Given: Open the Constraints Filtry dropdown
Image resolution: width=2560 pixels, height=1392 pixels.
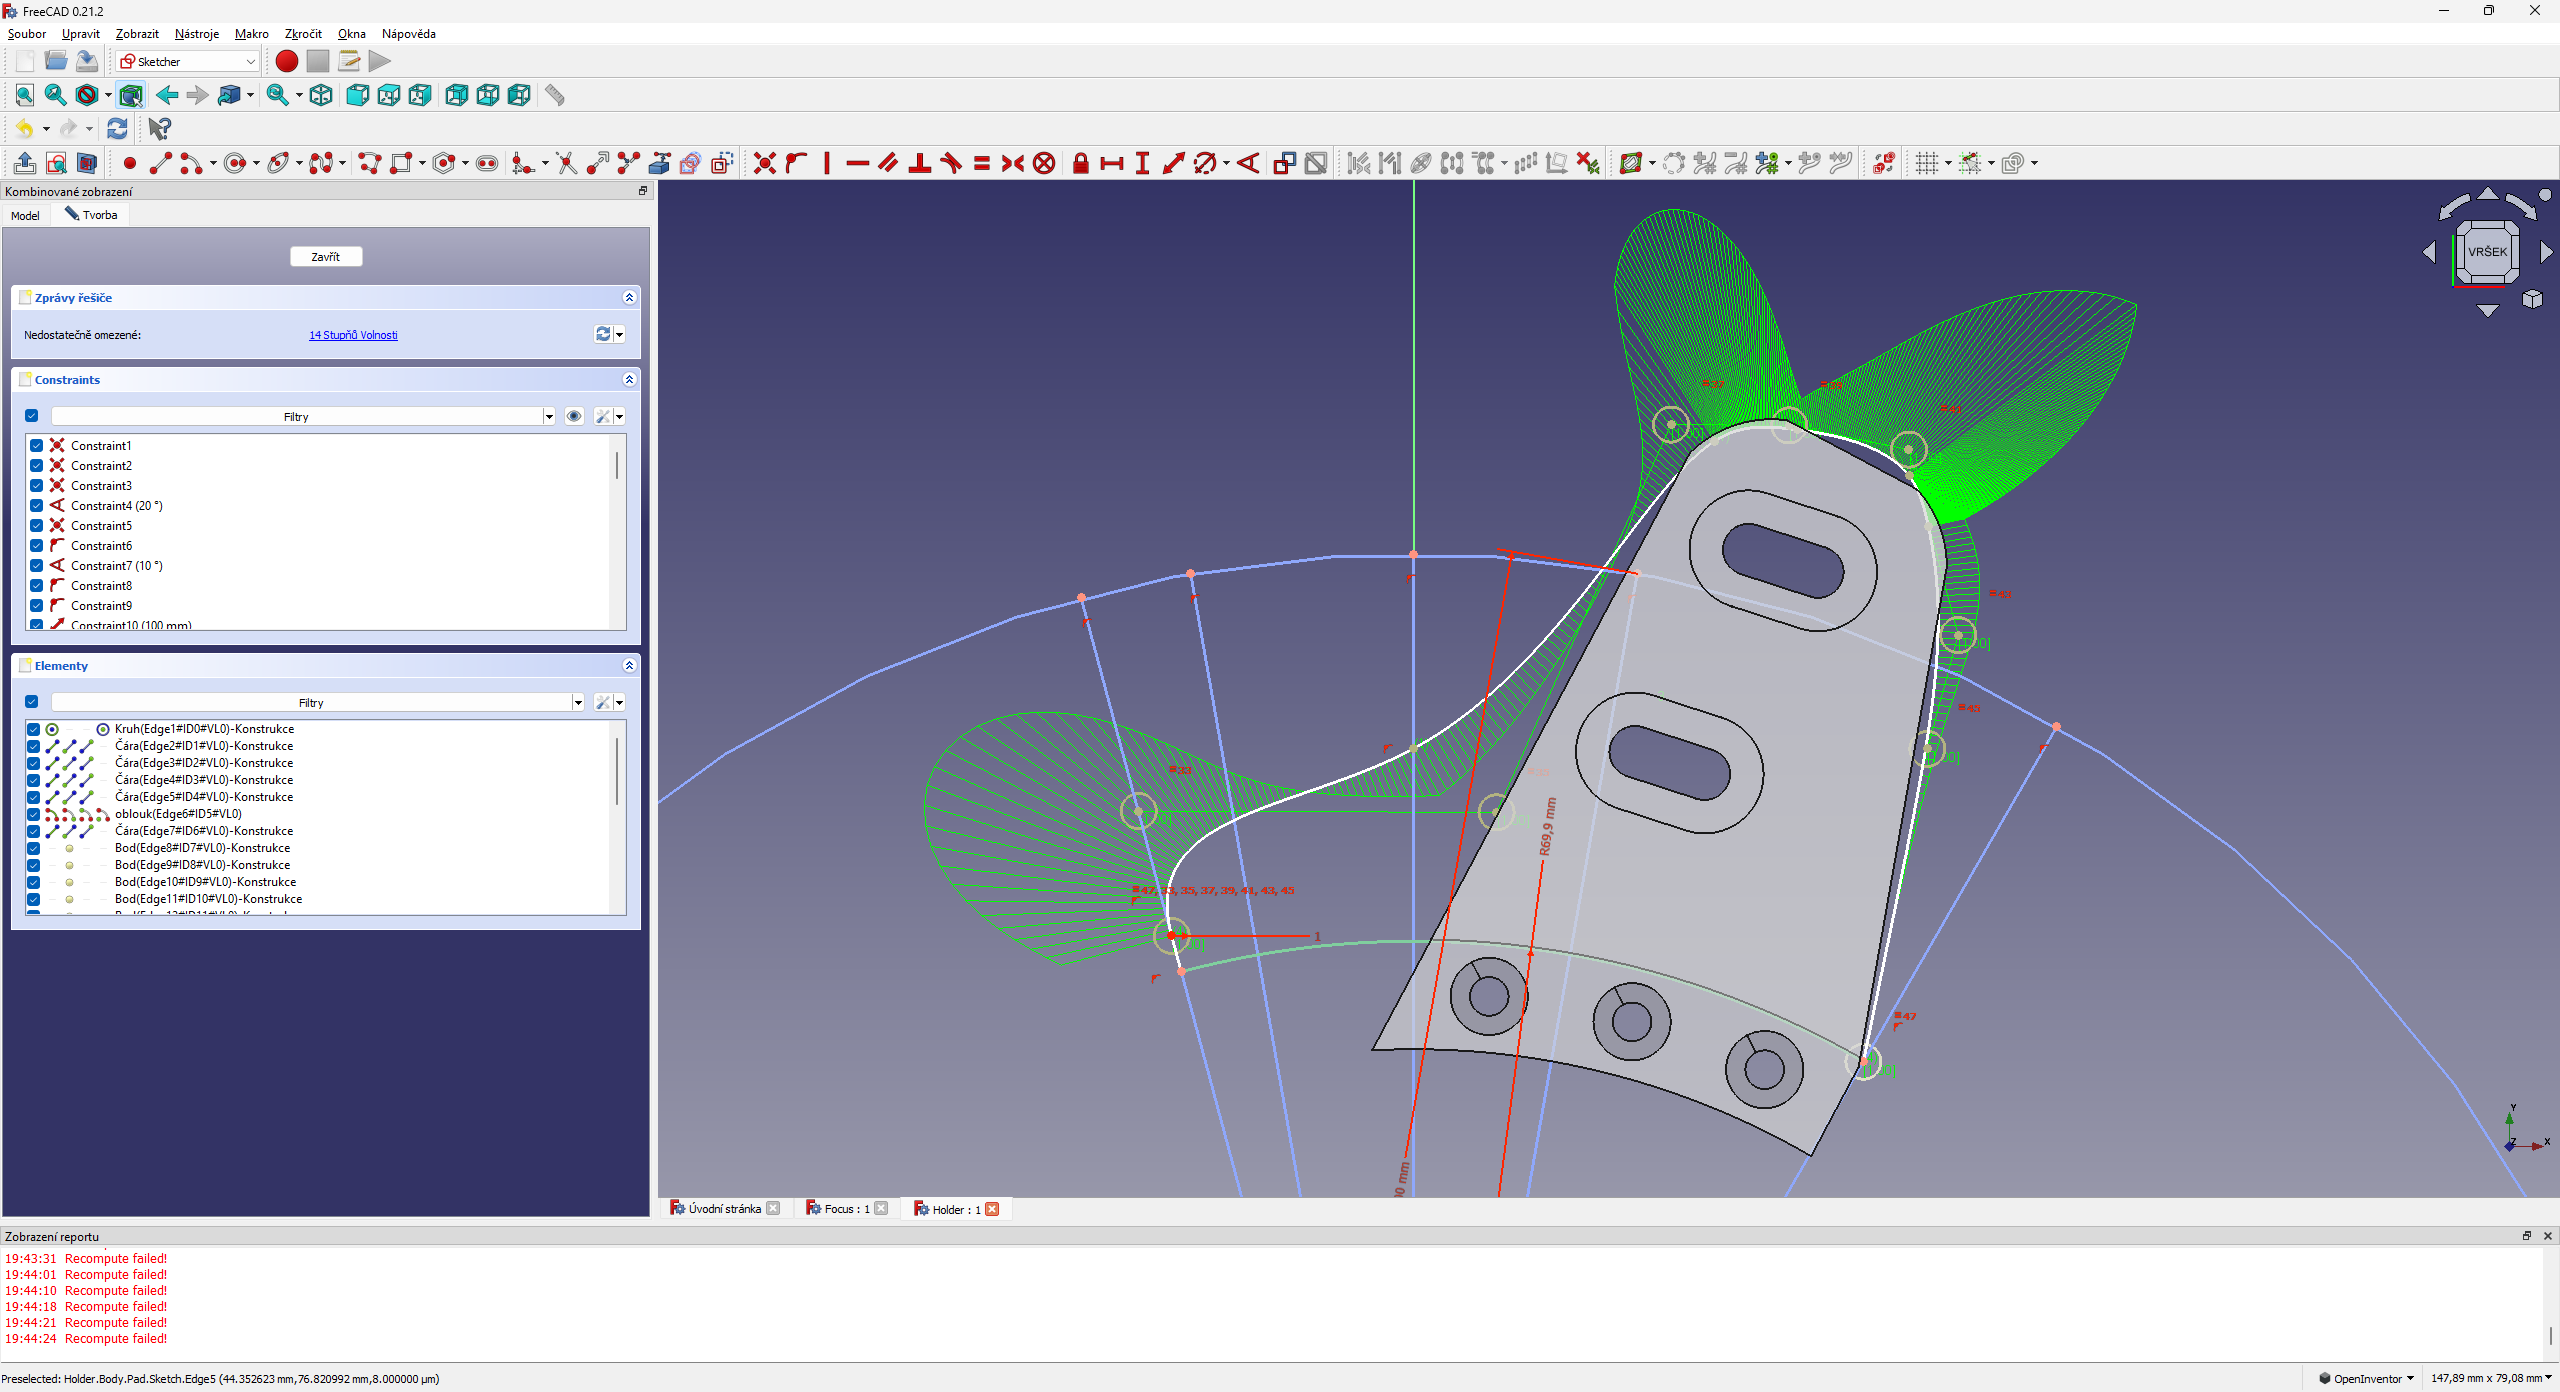Looking at the screenshot, I should 549,417.
